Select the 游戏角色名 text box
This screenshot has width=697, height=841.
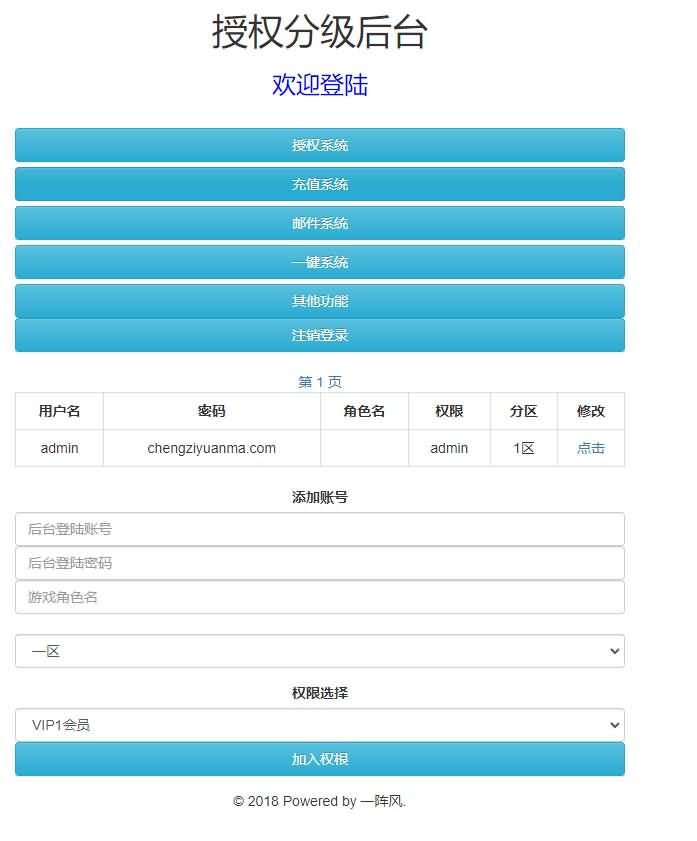(320, 597)
